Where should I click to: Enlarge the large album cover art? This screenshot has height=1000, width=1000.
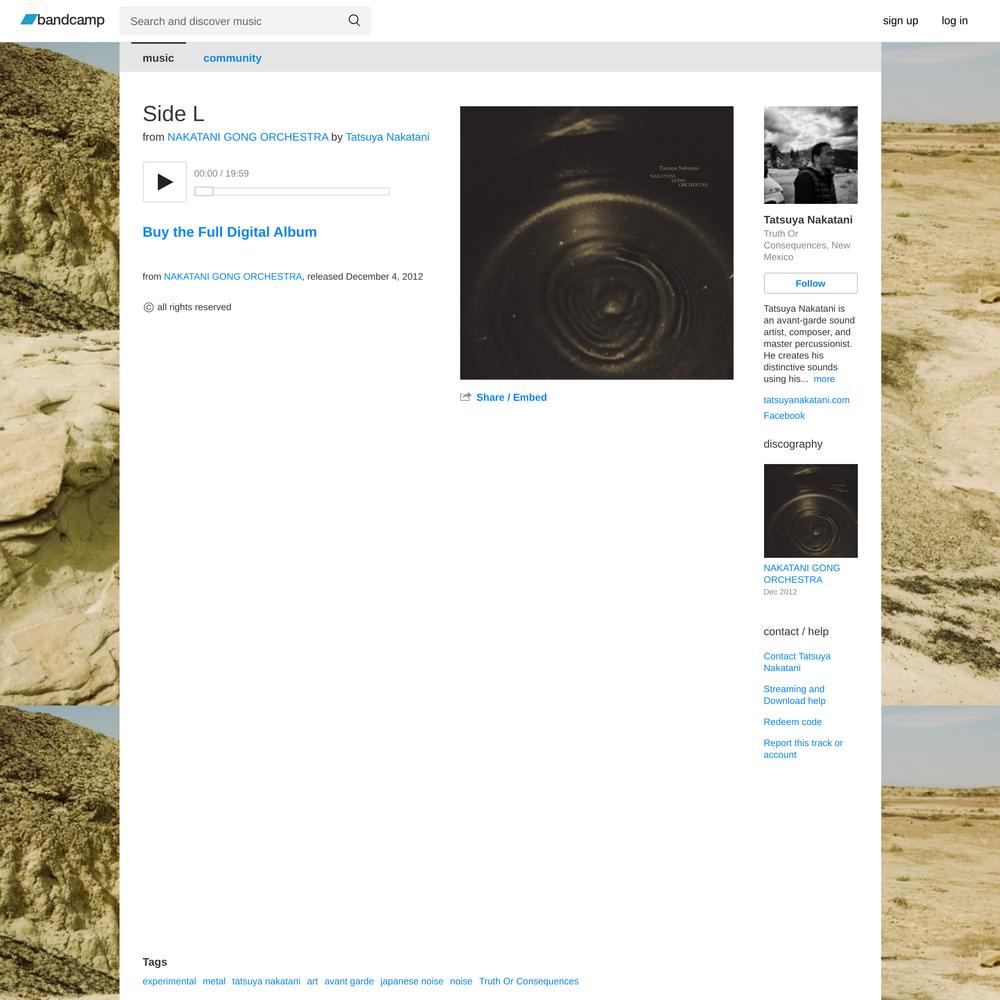pyautogui.click(x=596, y=243)
